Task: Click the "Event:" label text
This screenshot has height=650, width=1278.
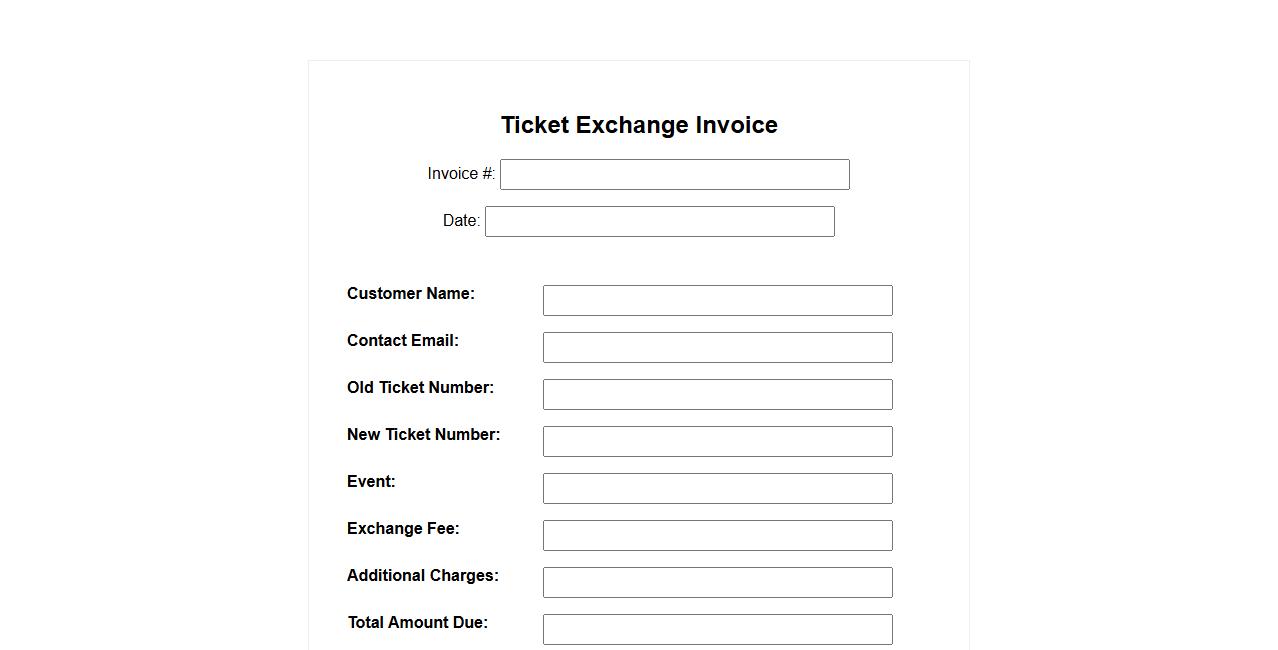Action: 371,482
